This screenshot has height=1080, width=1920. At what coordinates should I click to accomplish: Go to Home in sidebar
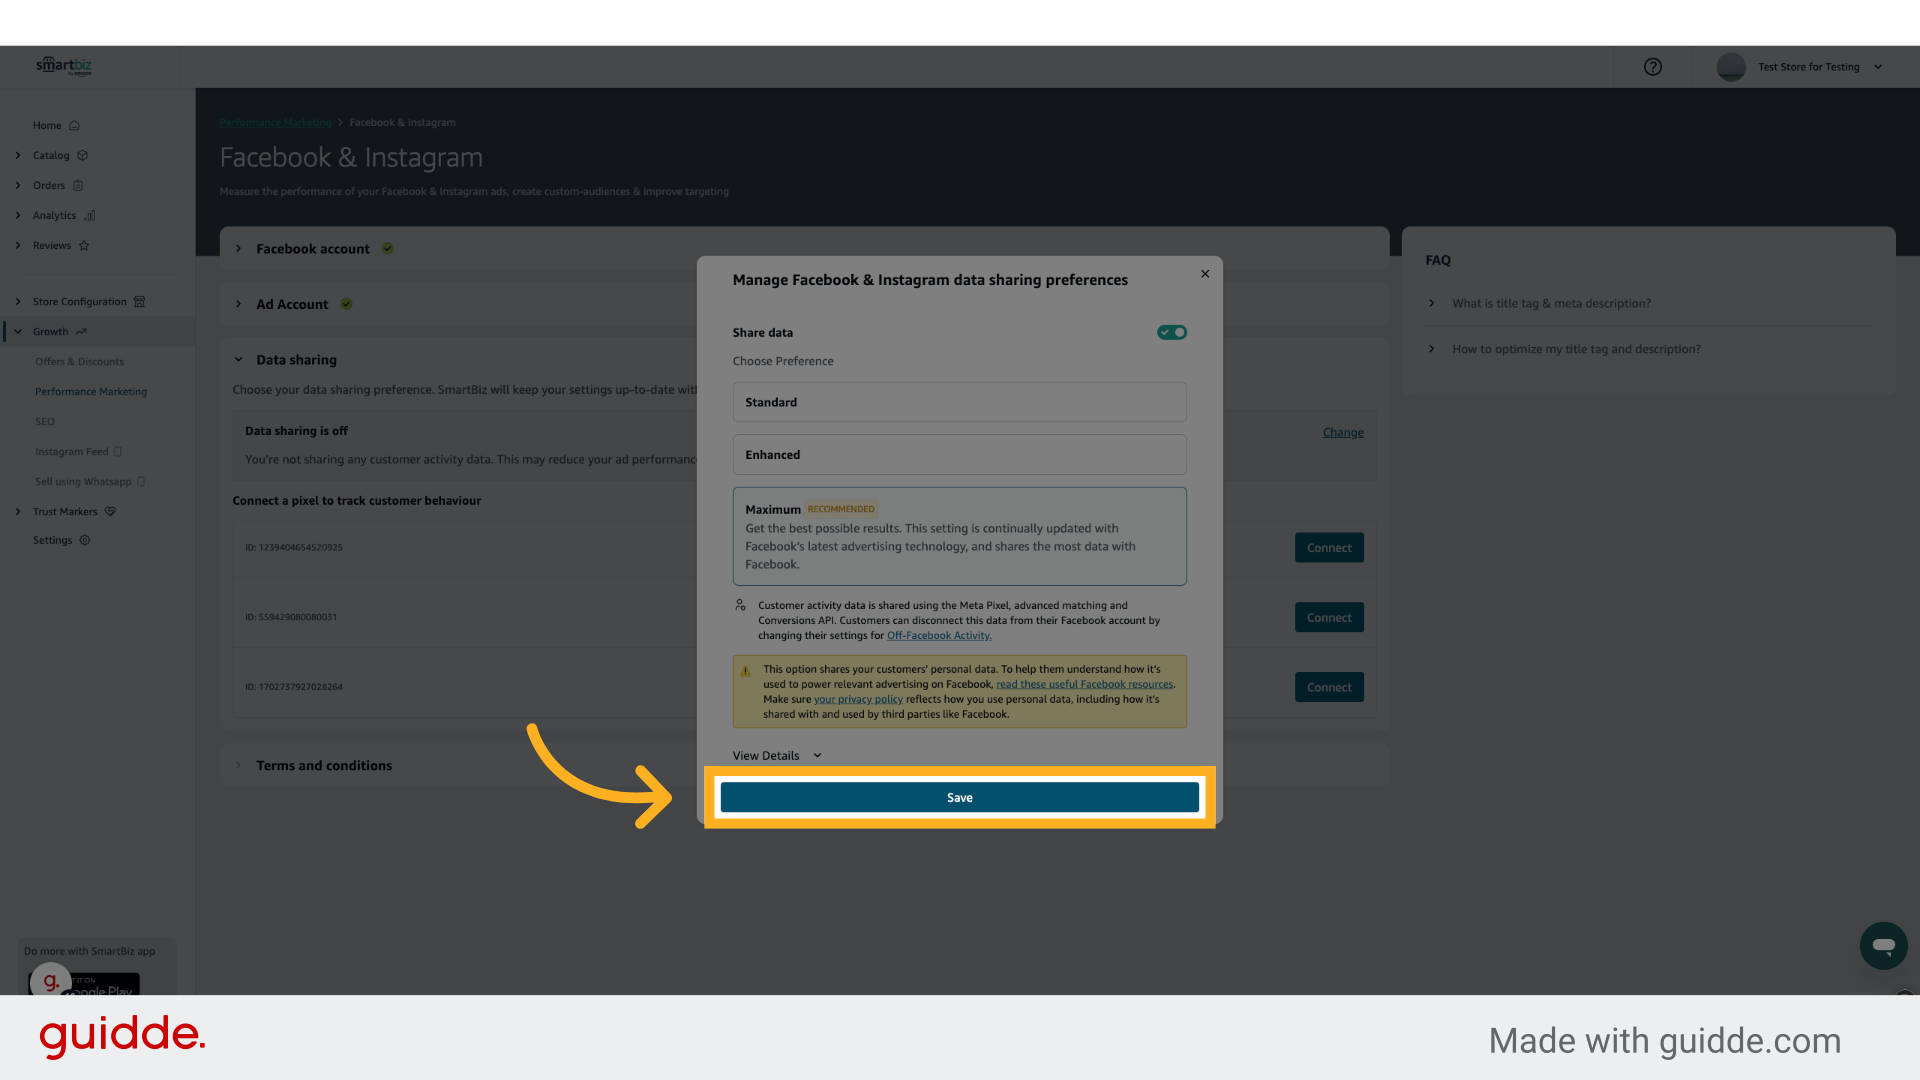pos(47,126)
